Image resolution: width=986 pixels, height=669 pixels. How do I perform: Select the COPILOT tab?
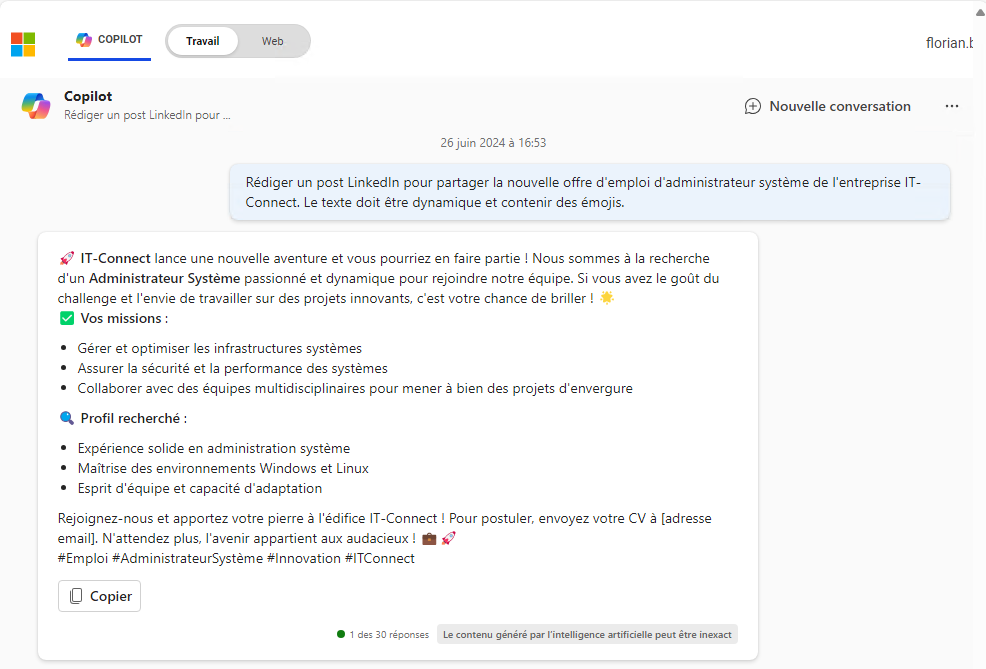point(109,40)
